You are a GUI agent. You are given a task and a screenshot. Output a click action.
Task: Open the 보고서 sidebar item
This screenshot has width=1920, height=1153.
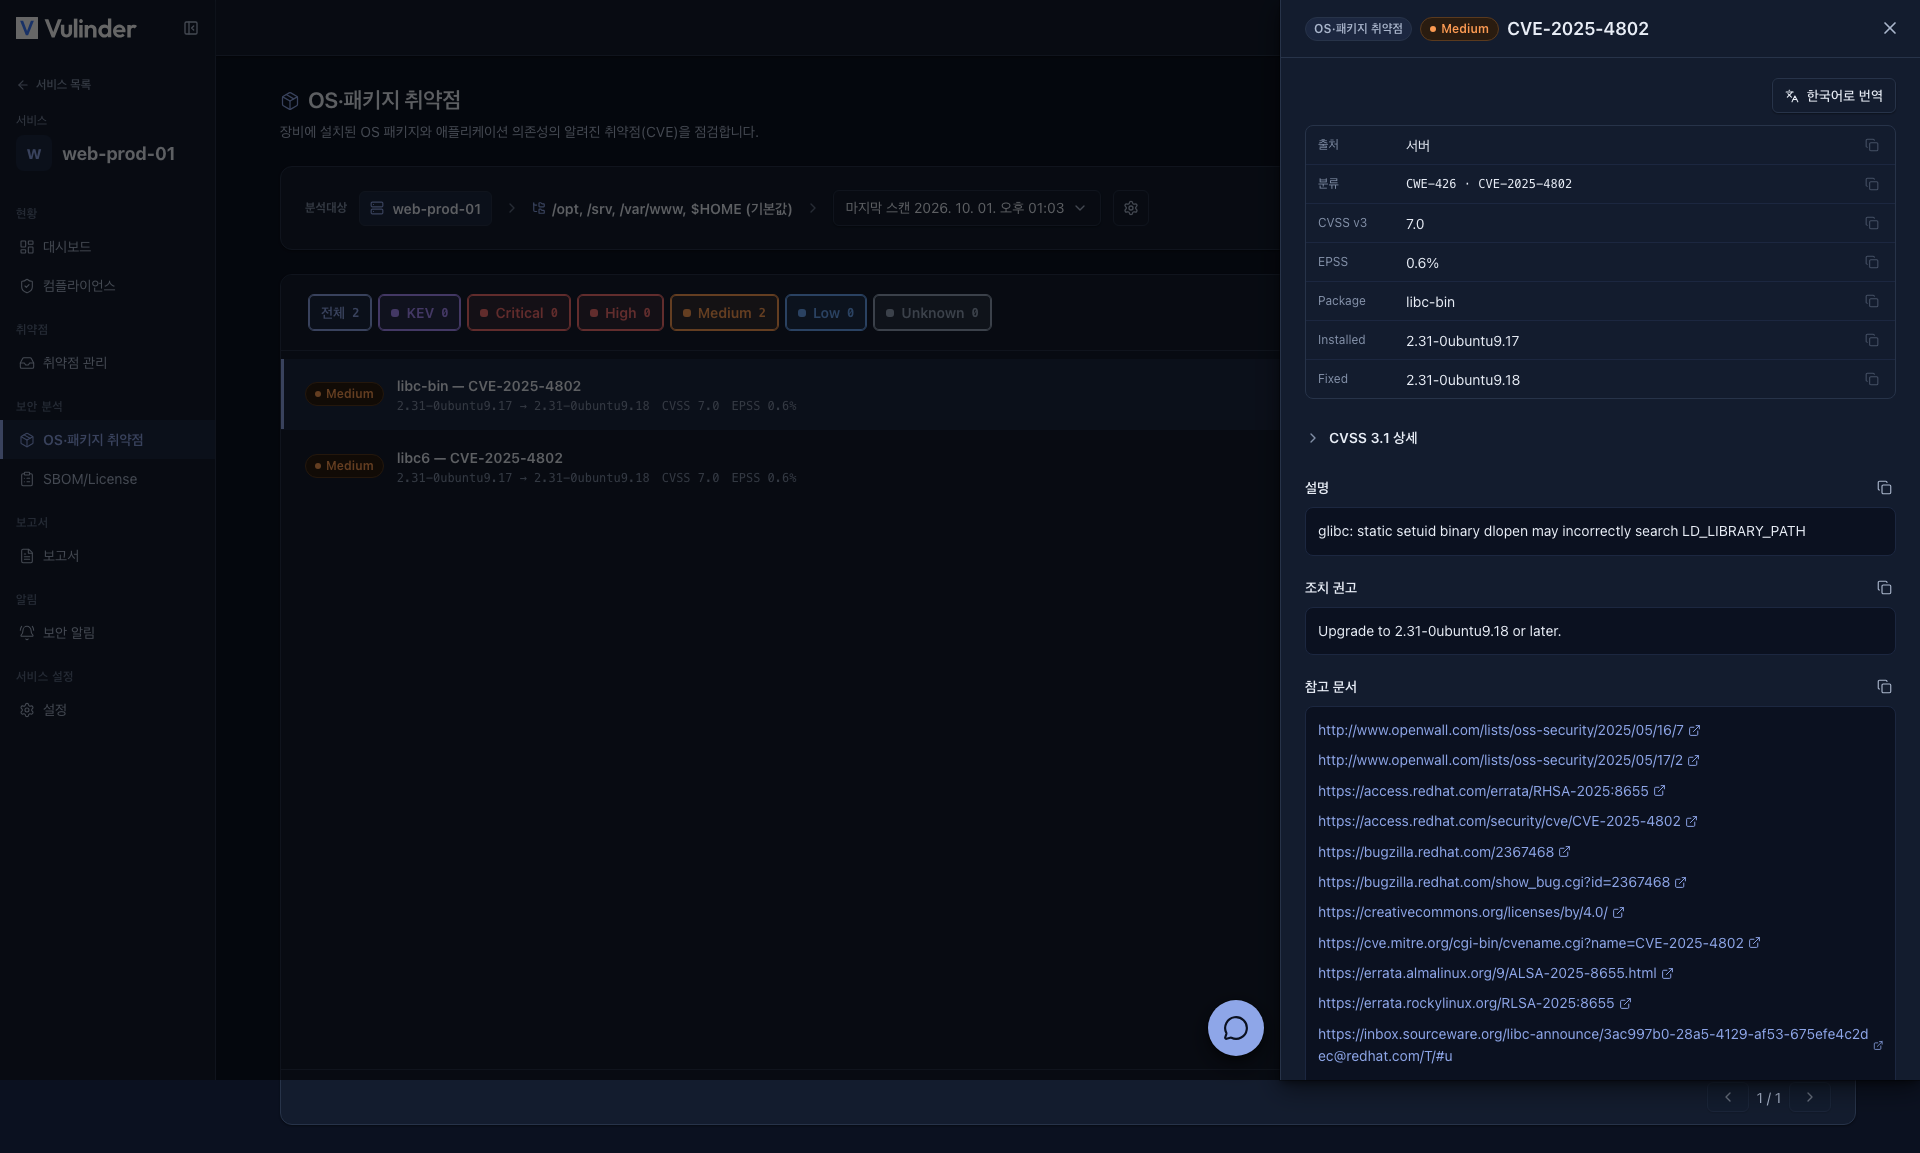point(107,556)
